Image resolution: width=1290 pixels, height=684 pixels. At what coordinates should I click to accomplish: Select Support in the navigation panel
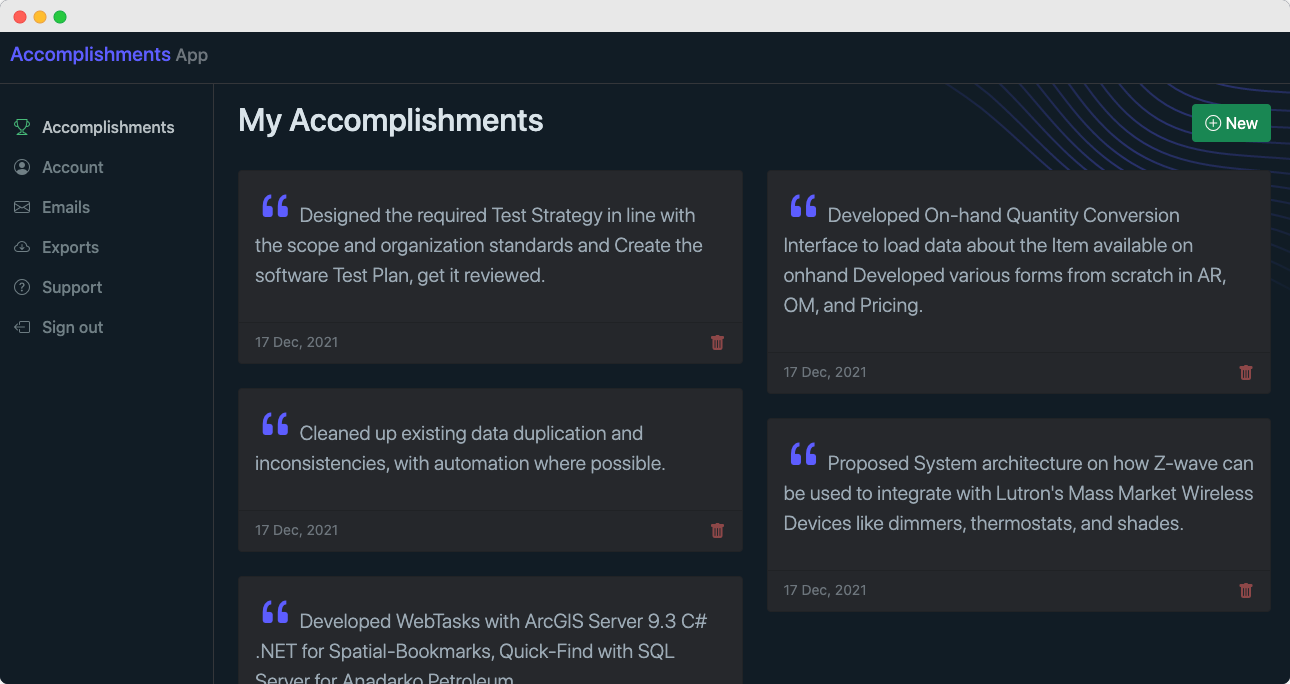[x=71, y=287]
